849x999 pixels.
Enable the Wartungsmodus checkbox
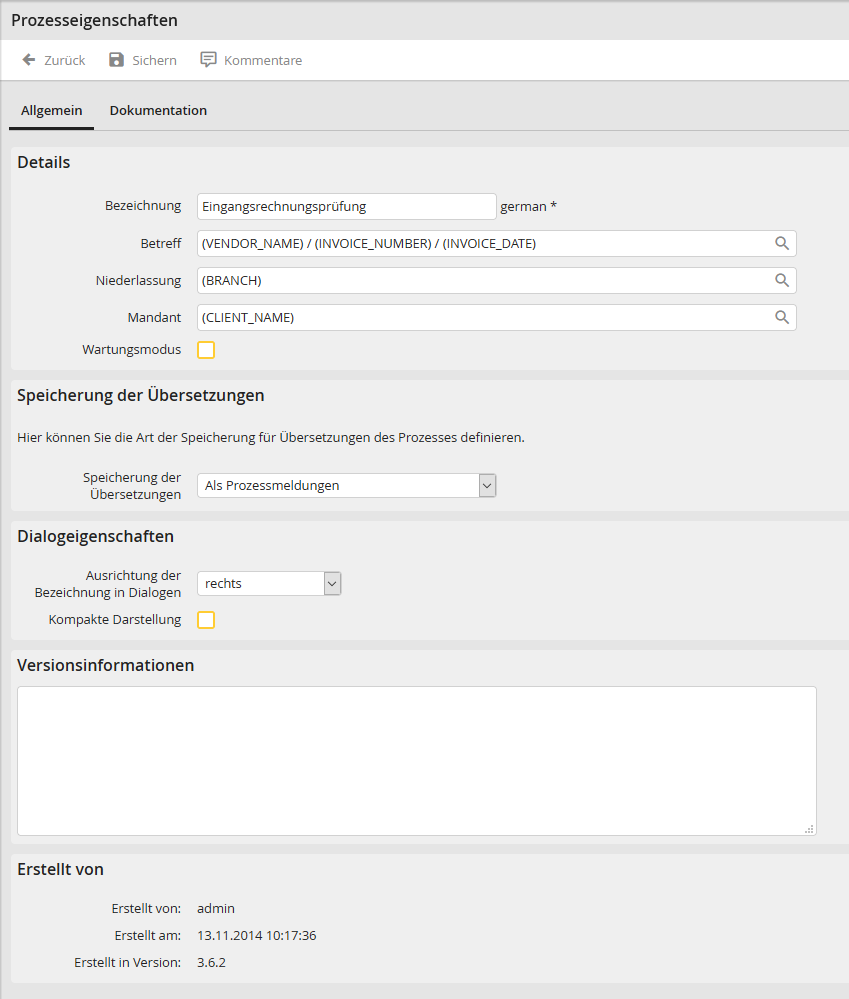[x=206, y=350]
